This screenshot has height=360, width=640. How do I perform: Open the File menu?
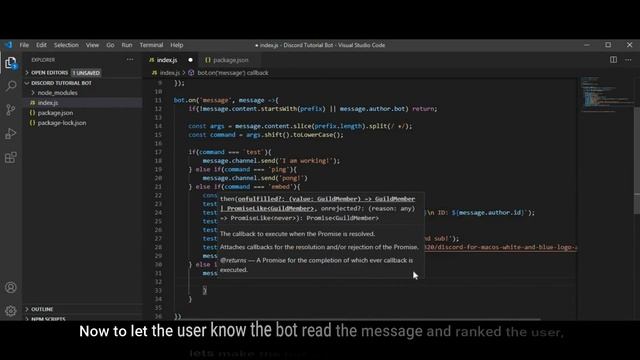tap(24, 45)
